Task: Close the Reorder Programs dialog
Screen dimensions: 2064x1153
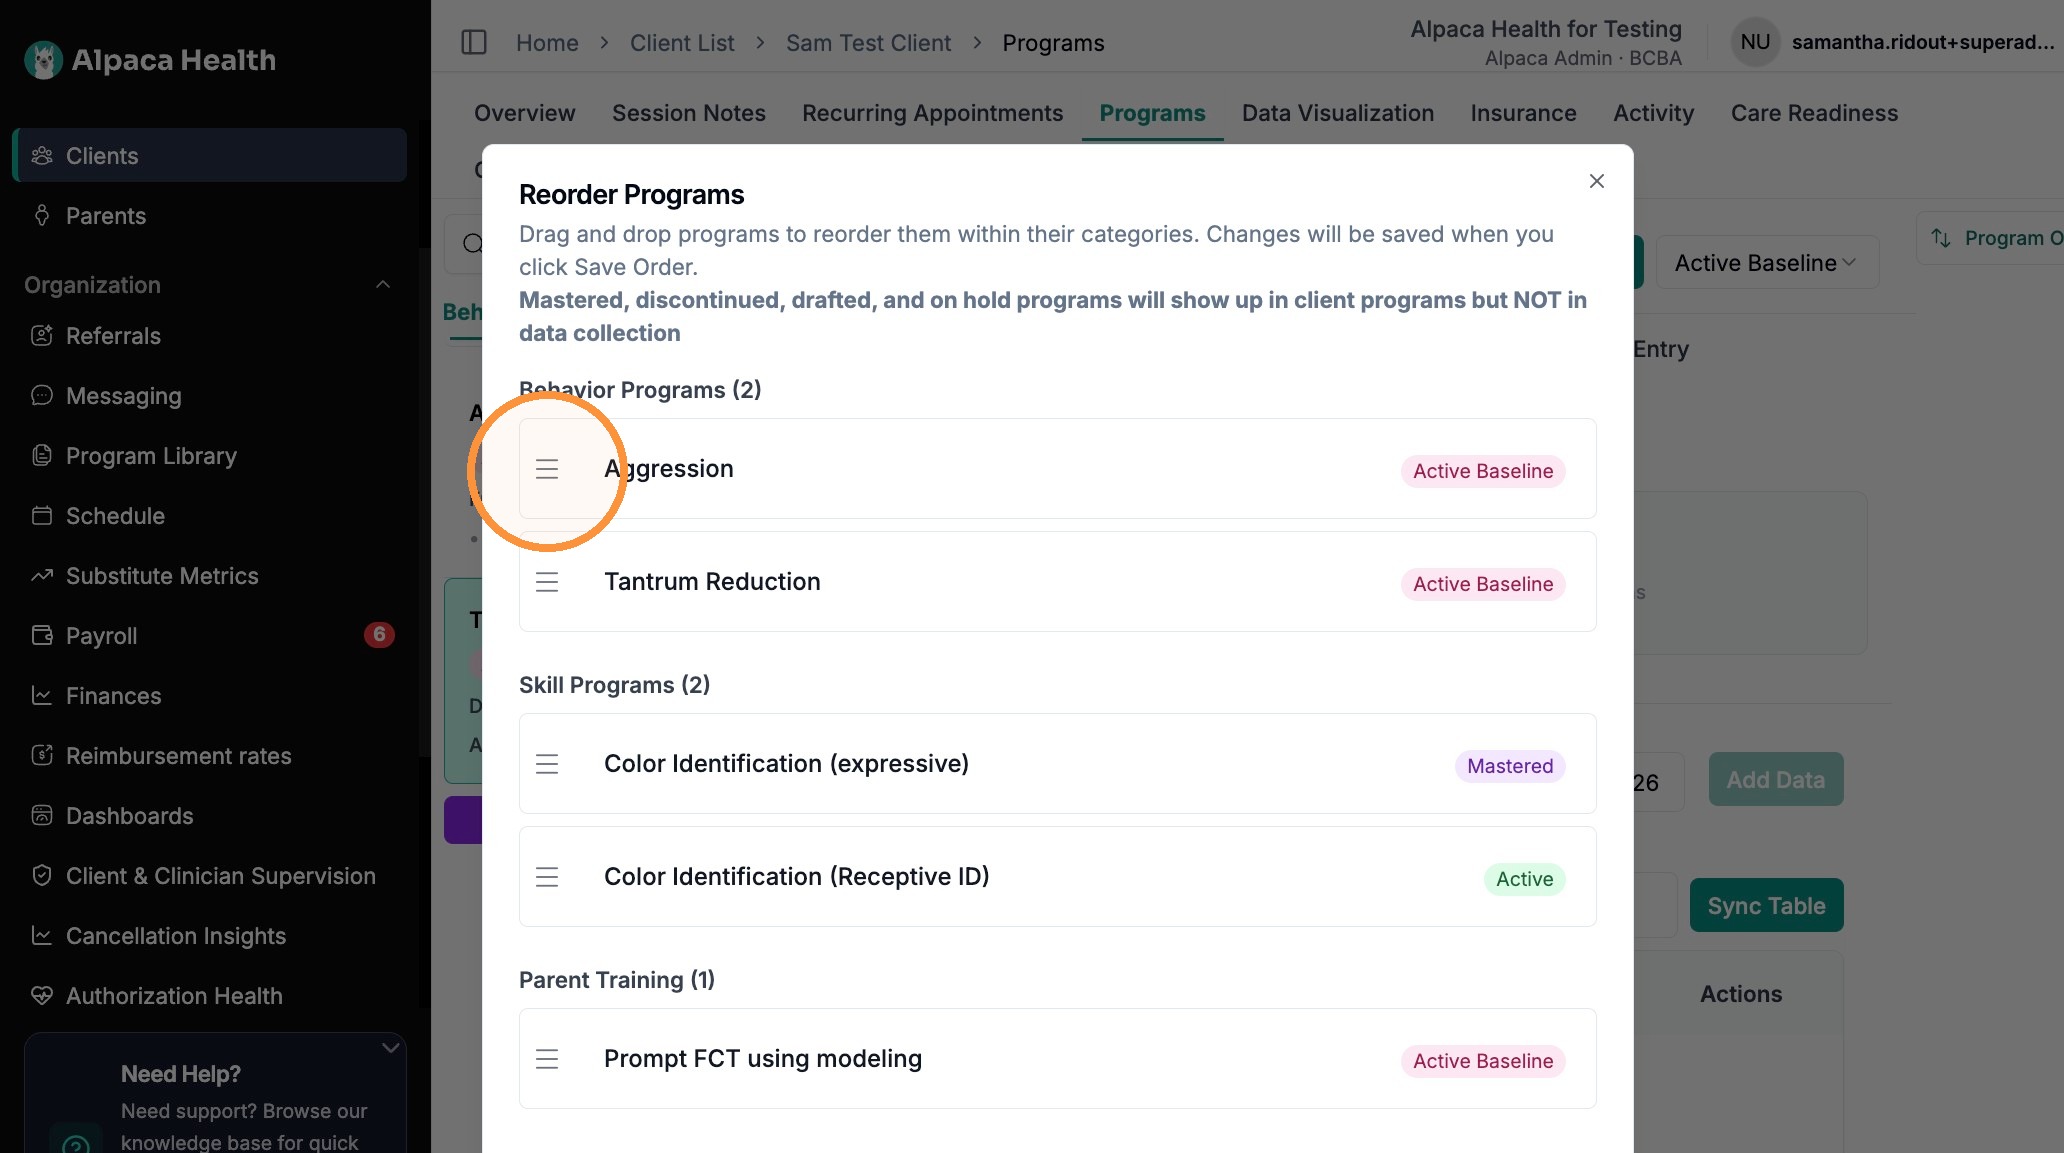Action: click(x=1597, y=181)
